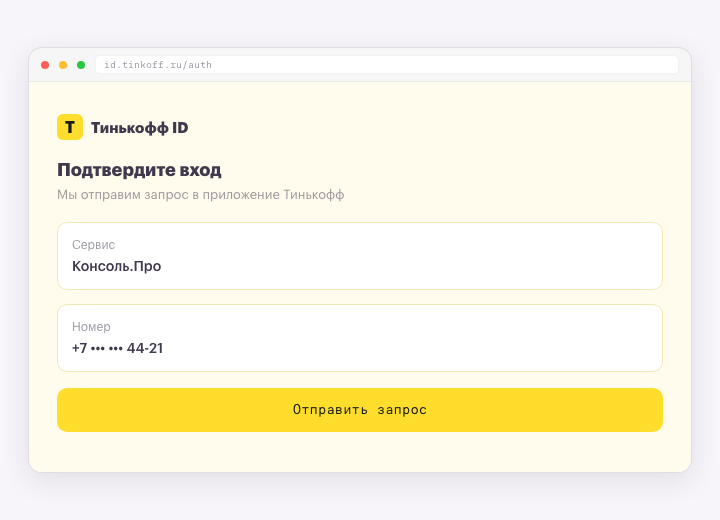Maximize the window with the green button

click(81, 65)
